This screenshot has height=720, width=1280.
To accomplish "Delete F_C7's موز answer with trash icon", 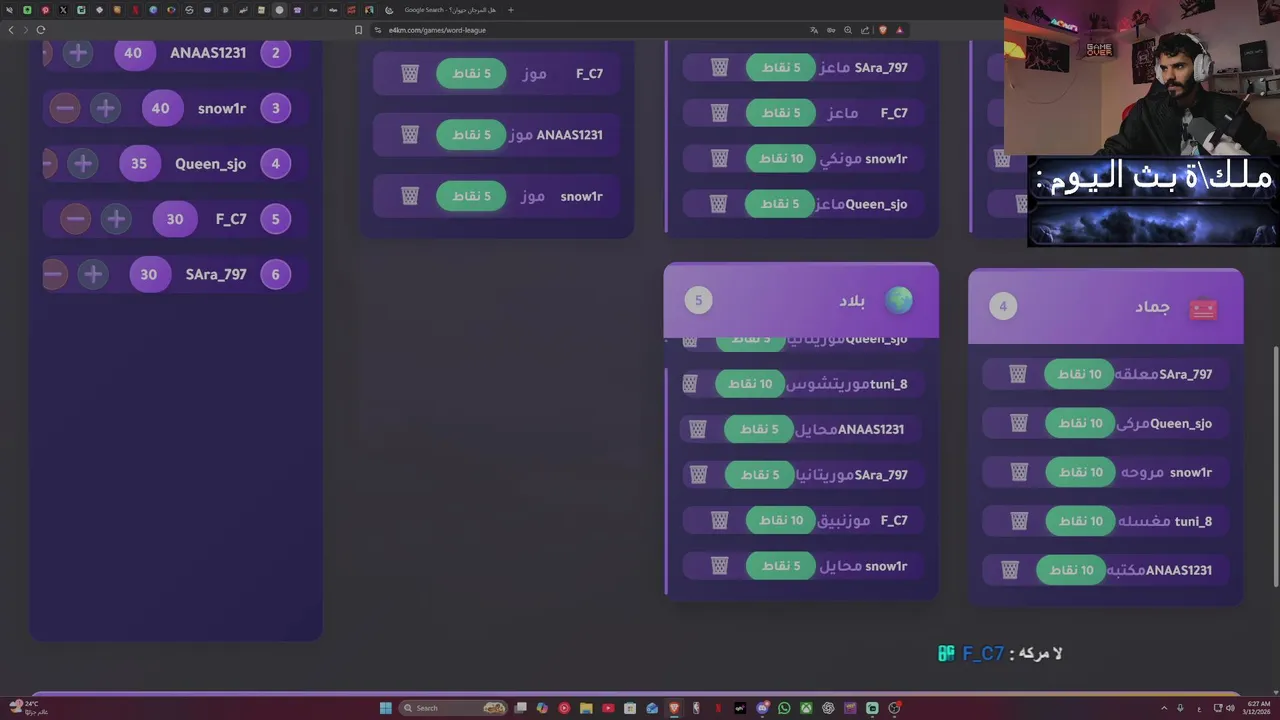I will [410, 74].
